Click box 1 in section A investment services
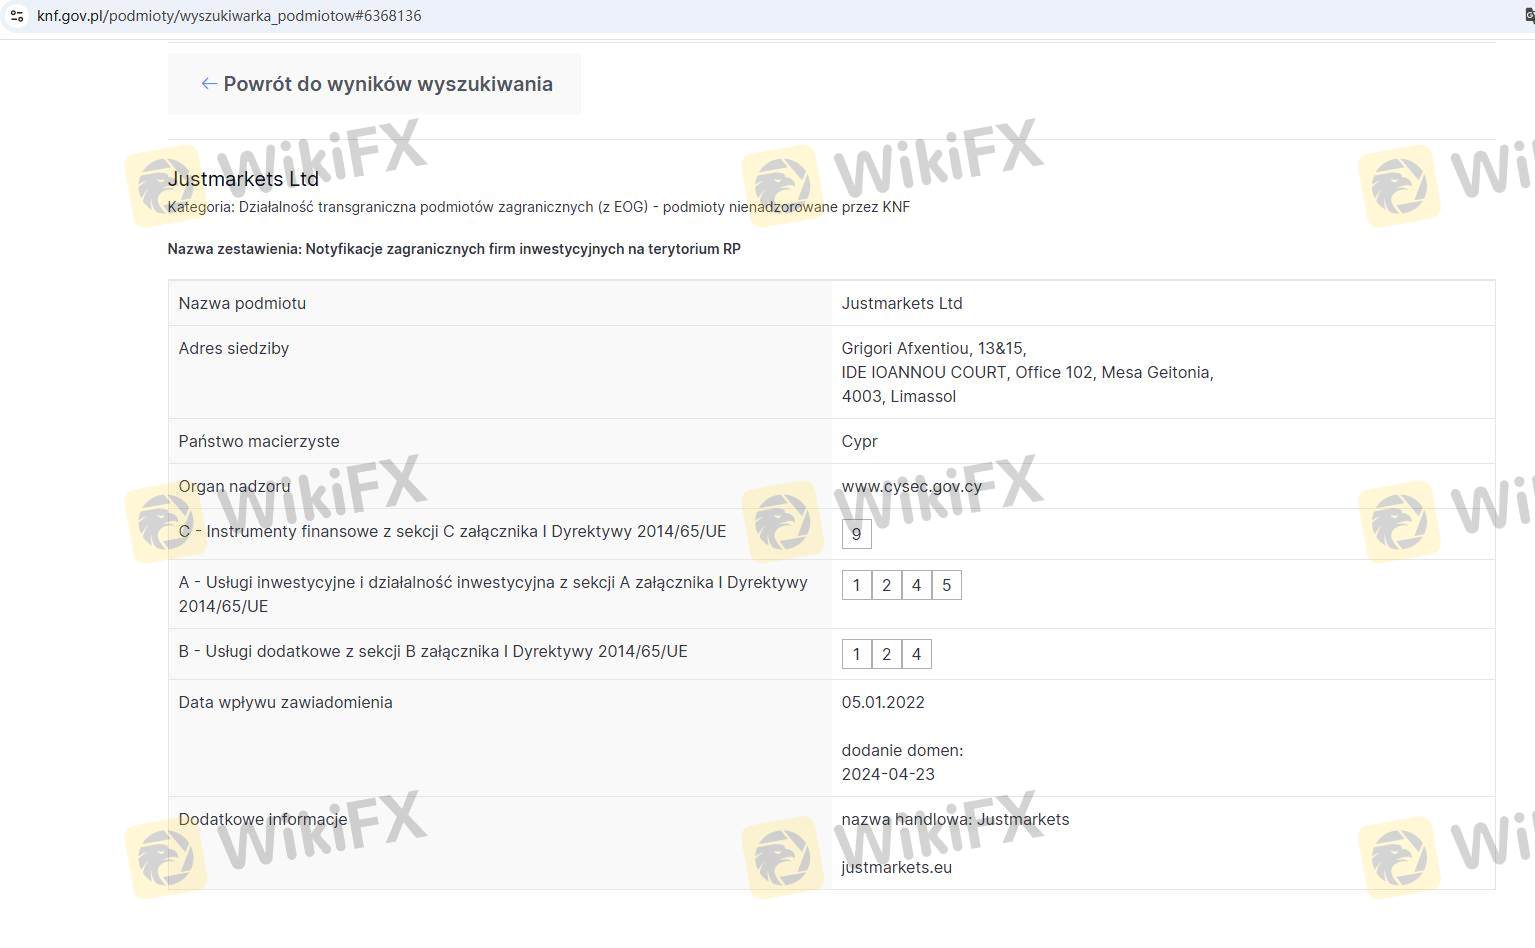1535x948 pixels. (856, 585)
